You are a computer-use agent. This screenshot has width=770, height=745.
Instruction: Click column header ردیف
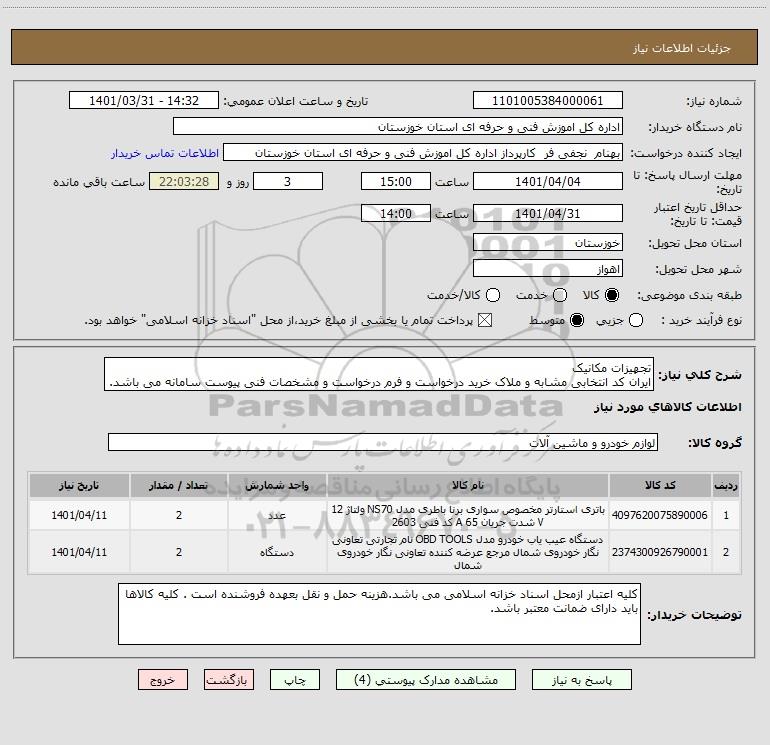tap(726, 486)
